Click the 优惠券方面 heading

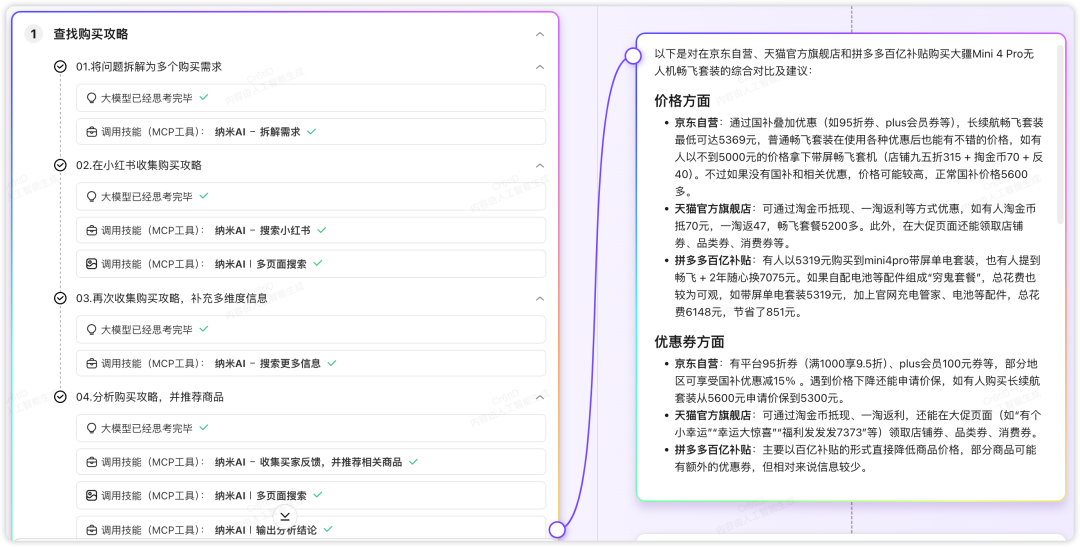(x=689, y=342)
